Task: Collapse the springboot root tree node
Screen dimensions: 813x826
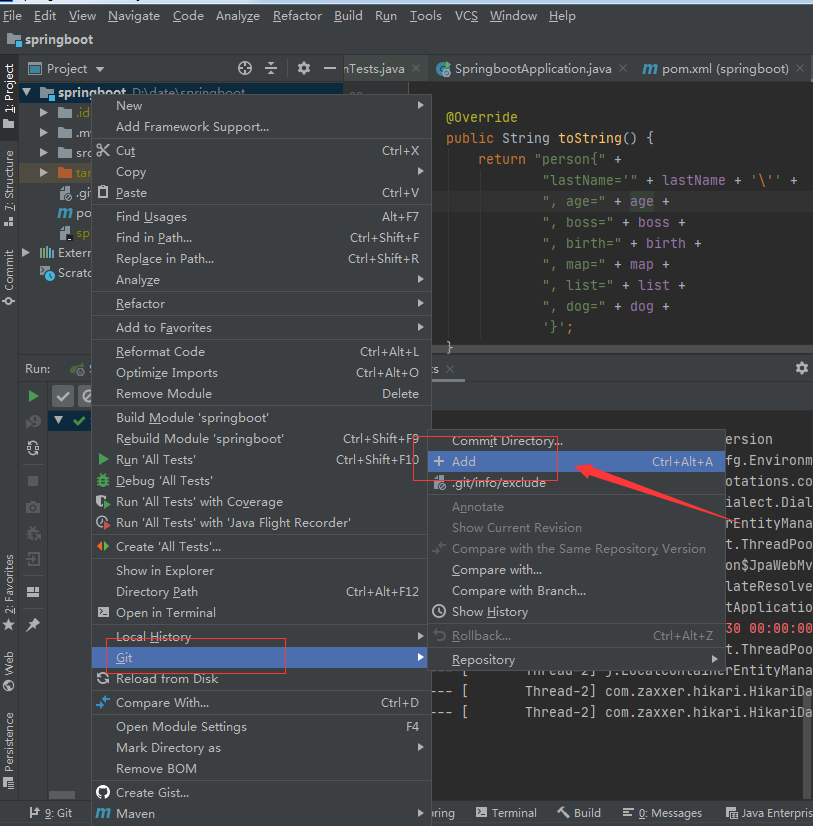Action: coord(27,93)
